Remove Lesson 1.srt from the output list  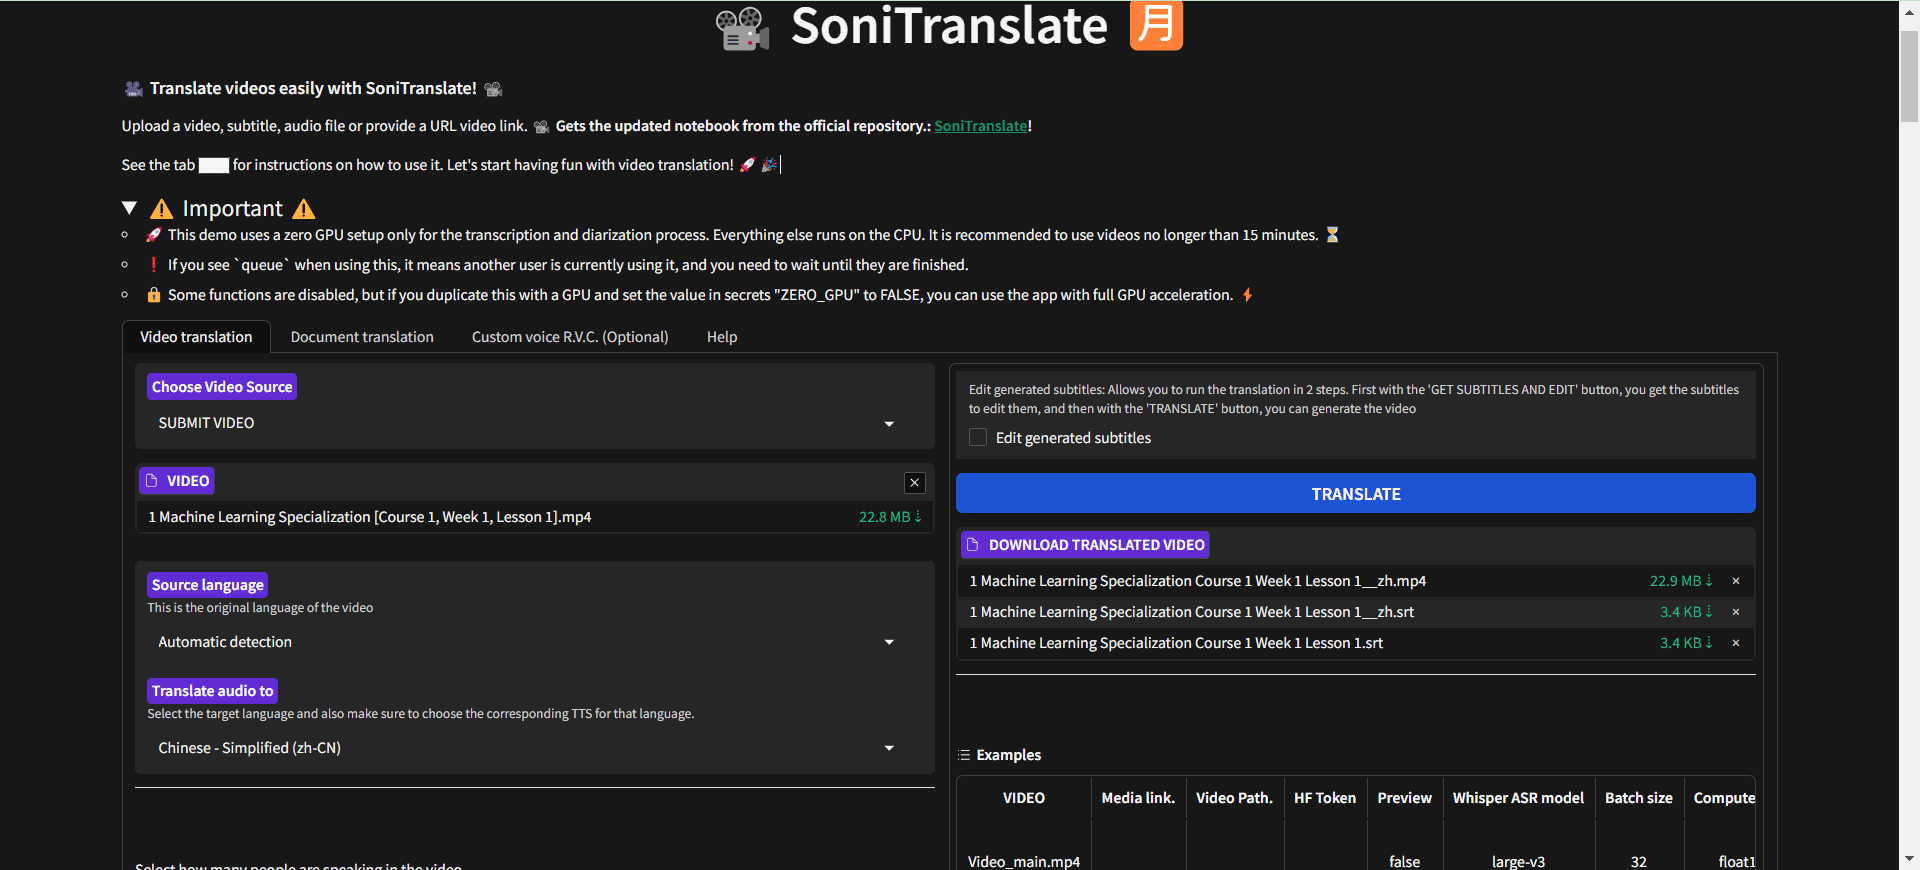click(x=1736, y=643)
